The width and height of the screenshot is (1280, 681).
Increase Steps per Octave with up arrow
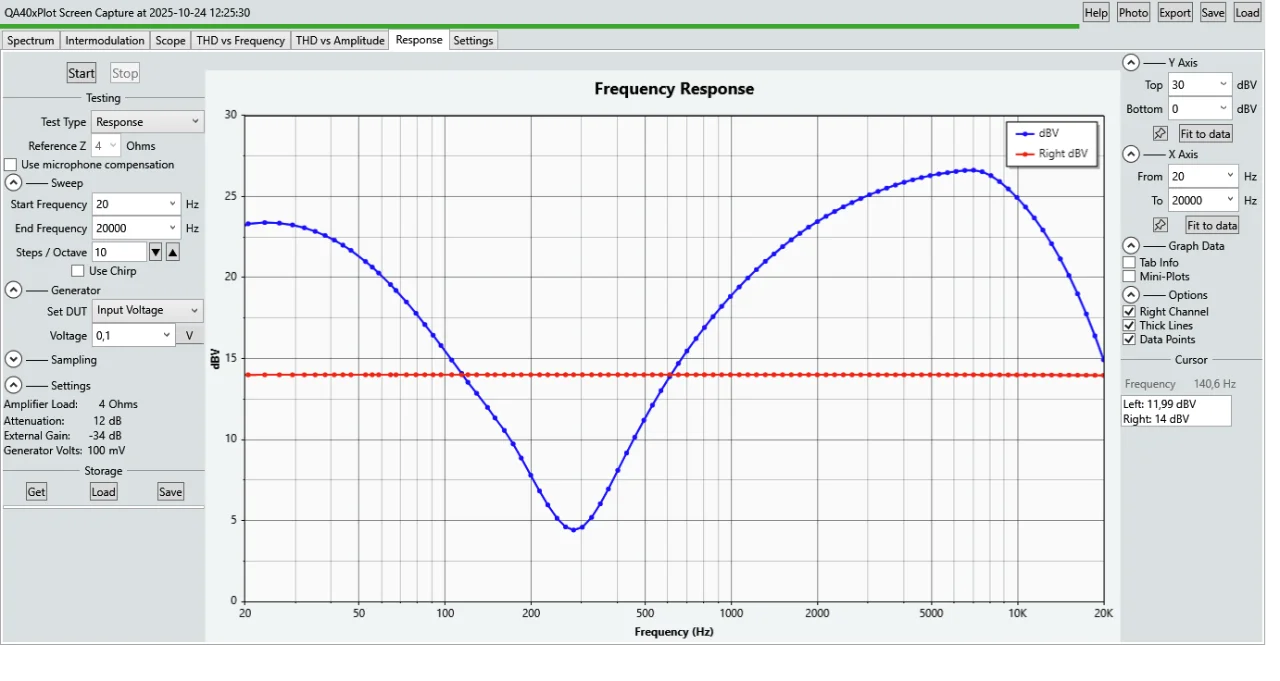pos(172,252)
